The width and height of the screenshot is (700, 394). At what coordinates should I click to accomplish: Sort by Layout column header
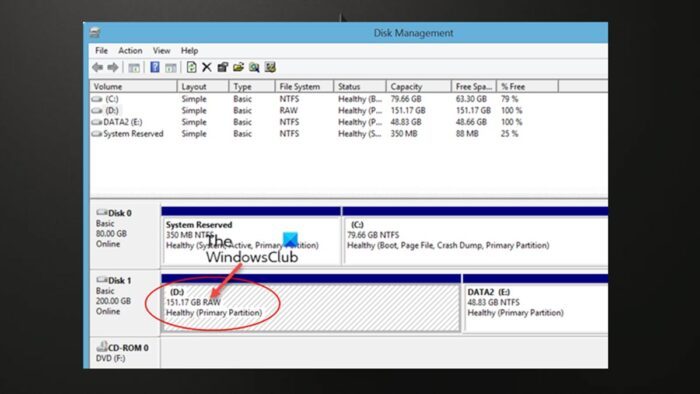[203, 87]
